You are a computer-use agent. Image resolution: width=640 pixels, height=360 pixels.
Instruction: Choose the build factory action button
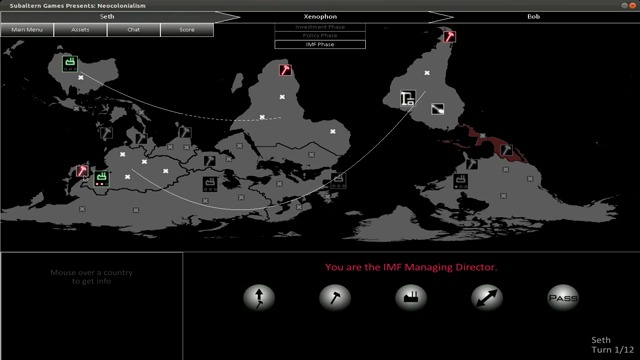pyautogui.click(x=411, y=298)
